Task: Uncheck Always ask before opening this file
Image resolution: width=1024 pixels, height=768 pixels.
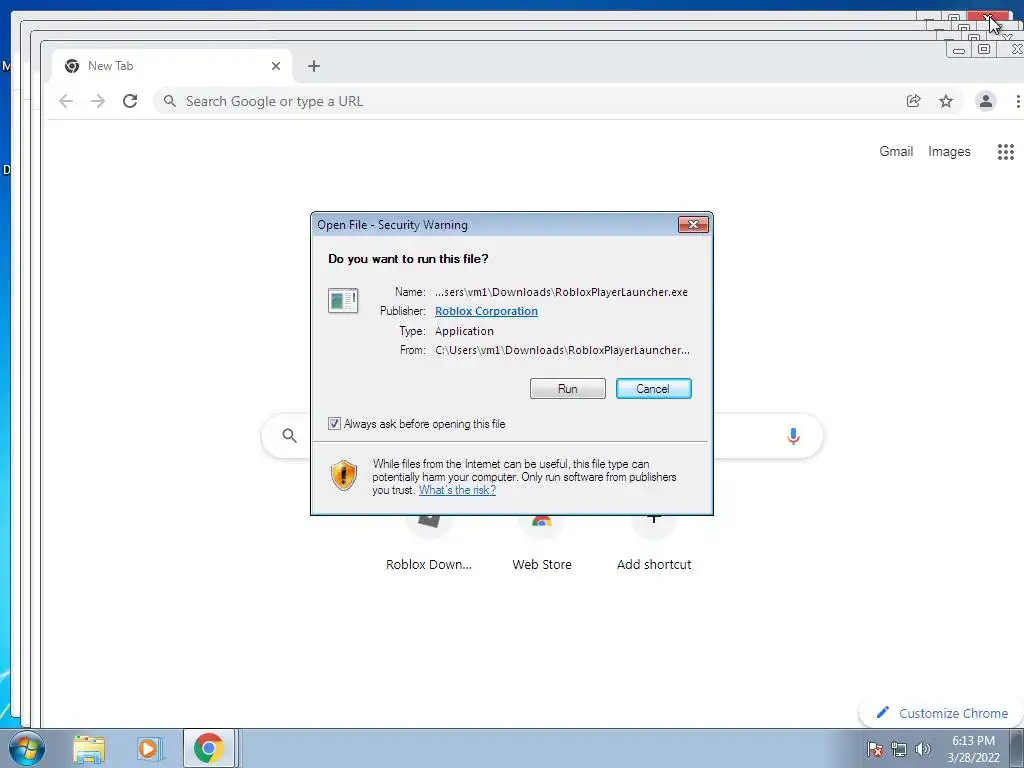Action: [x=334, y=424]
